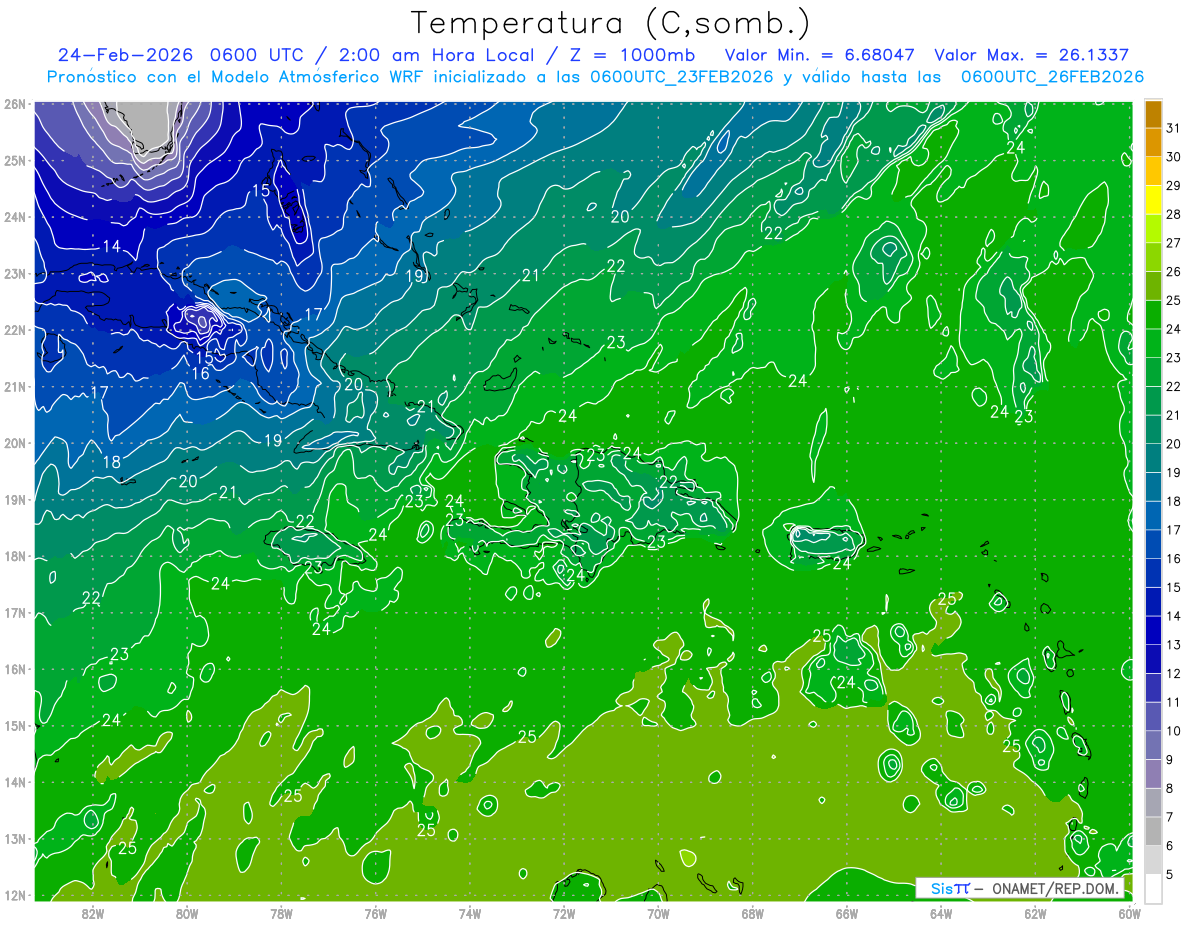1200x927 pixels.
Task: Click the latitude axis label "15N"
Action: pyautogui.click(x=14, y=725)
